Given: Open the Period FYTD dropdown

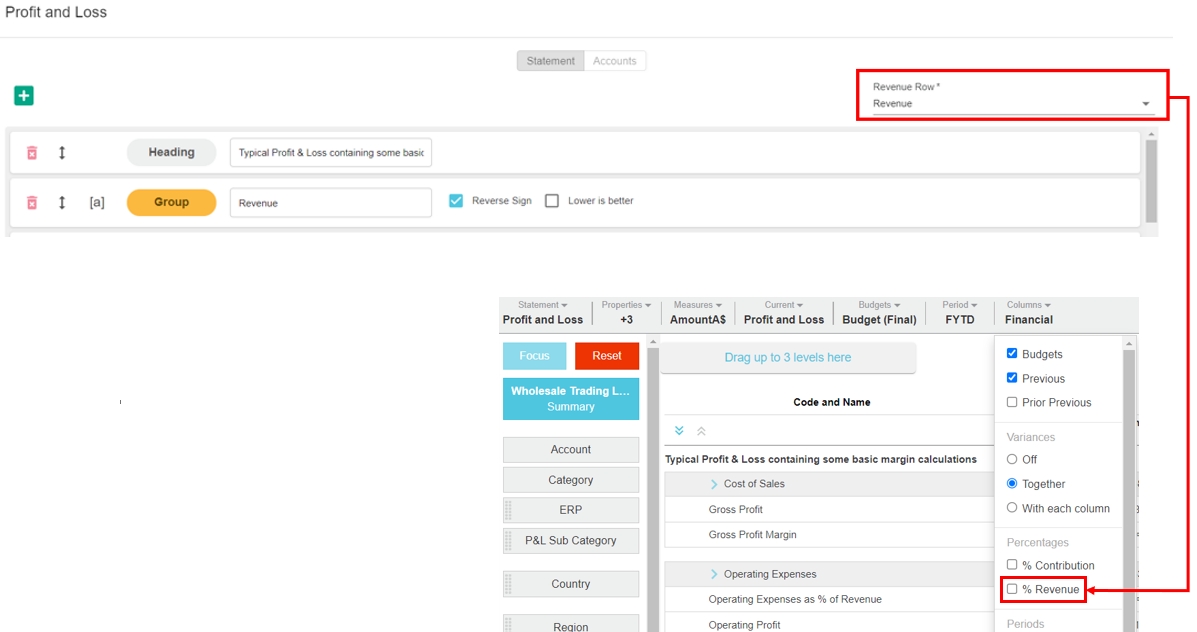Looking at the screenshot, I should click(x=960, y=313).
